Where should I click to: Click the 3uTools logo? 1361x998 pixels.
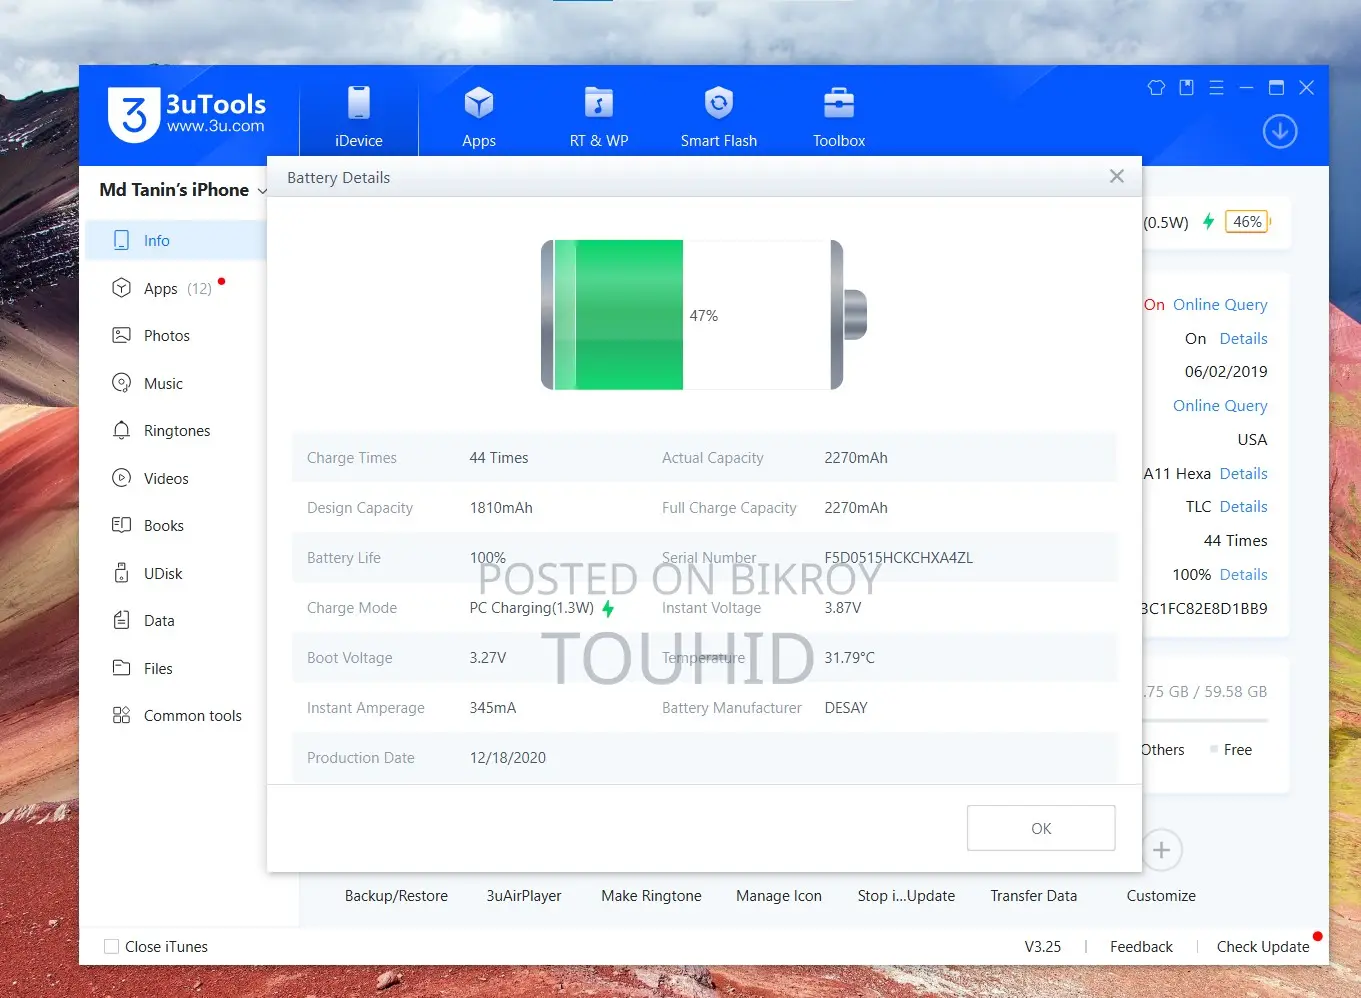click(187, 115)
